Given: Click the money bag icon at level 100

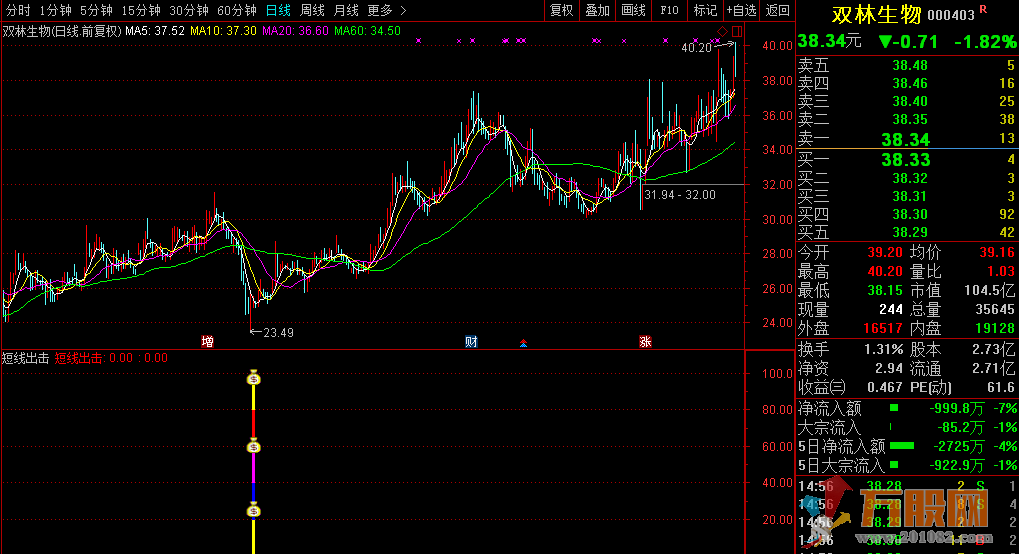Looking at the screenshot, I should point(254,378).
